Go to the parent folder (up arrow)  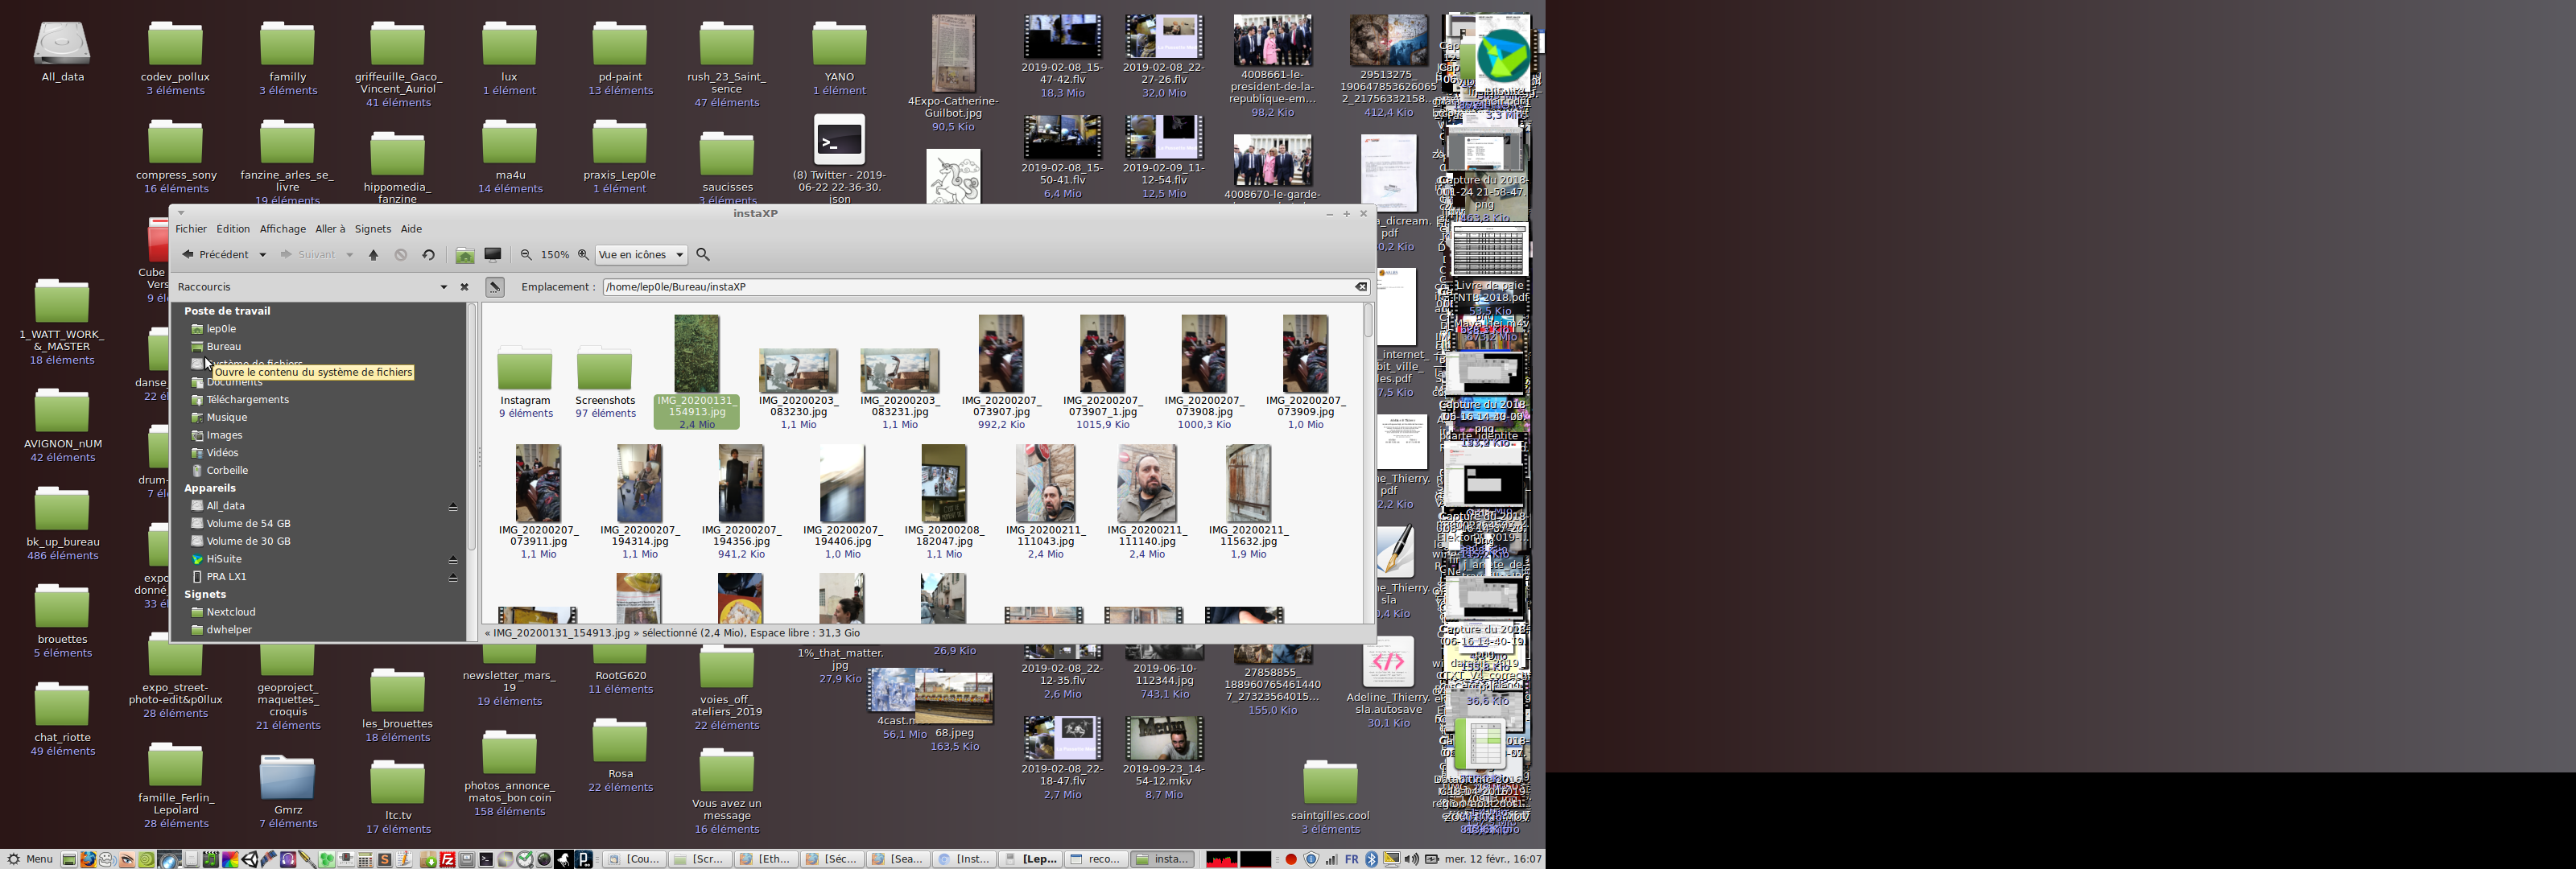pos(373,255)
